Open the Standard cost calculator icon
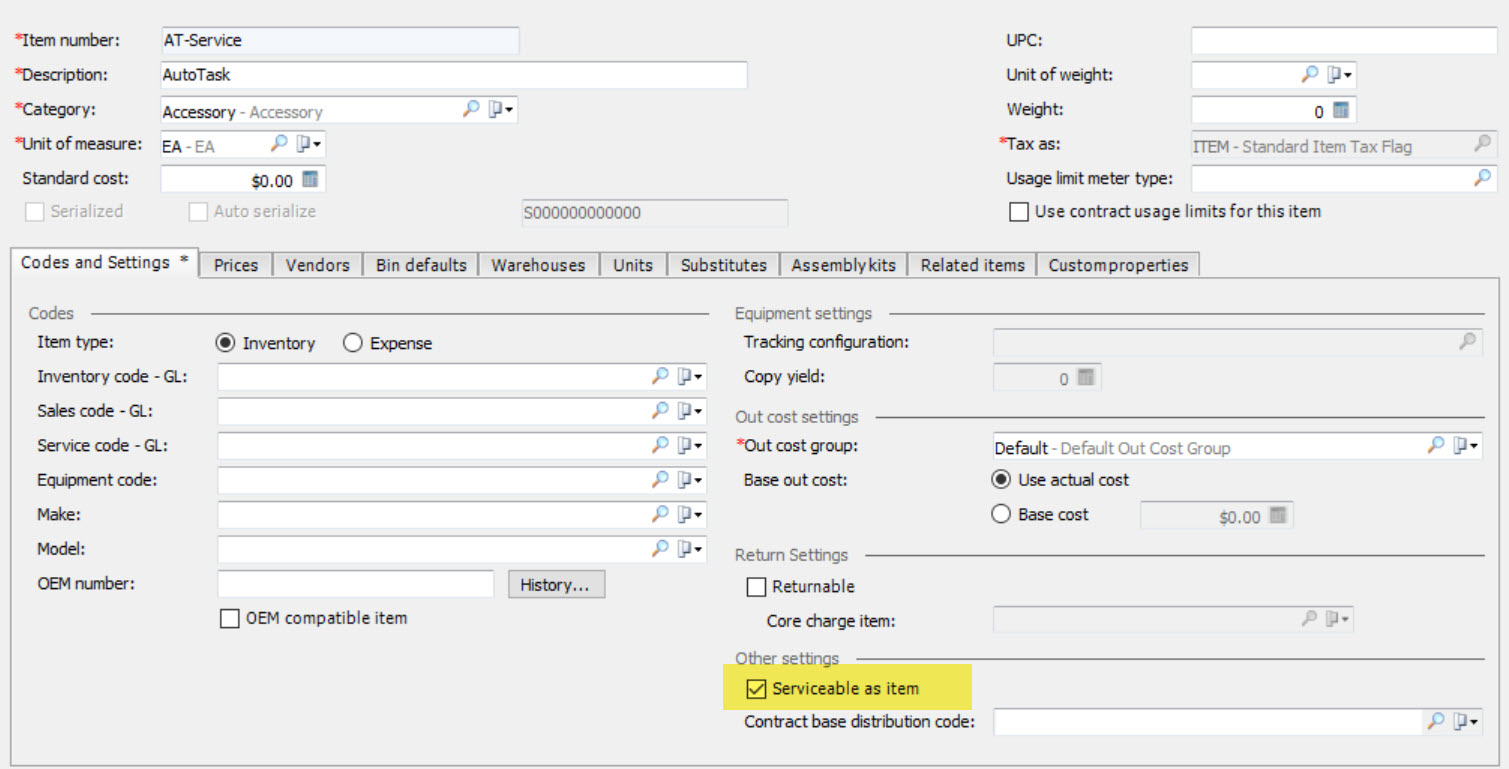 coord(310,180)
